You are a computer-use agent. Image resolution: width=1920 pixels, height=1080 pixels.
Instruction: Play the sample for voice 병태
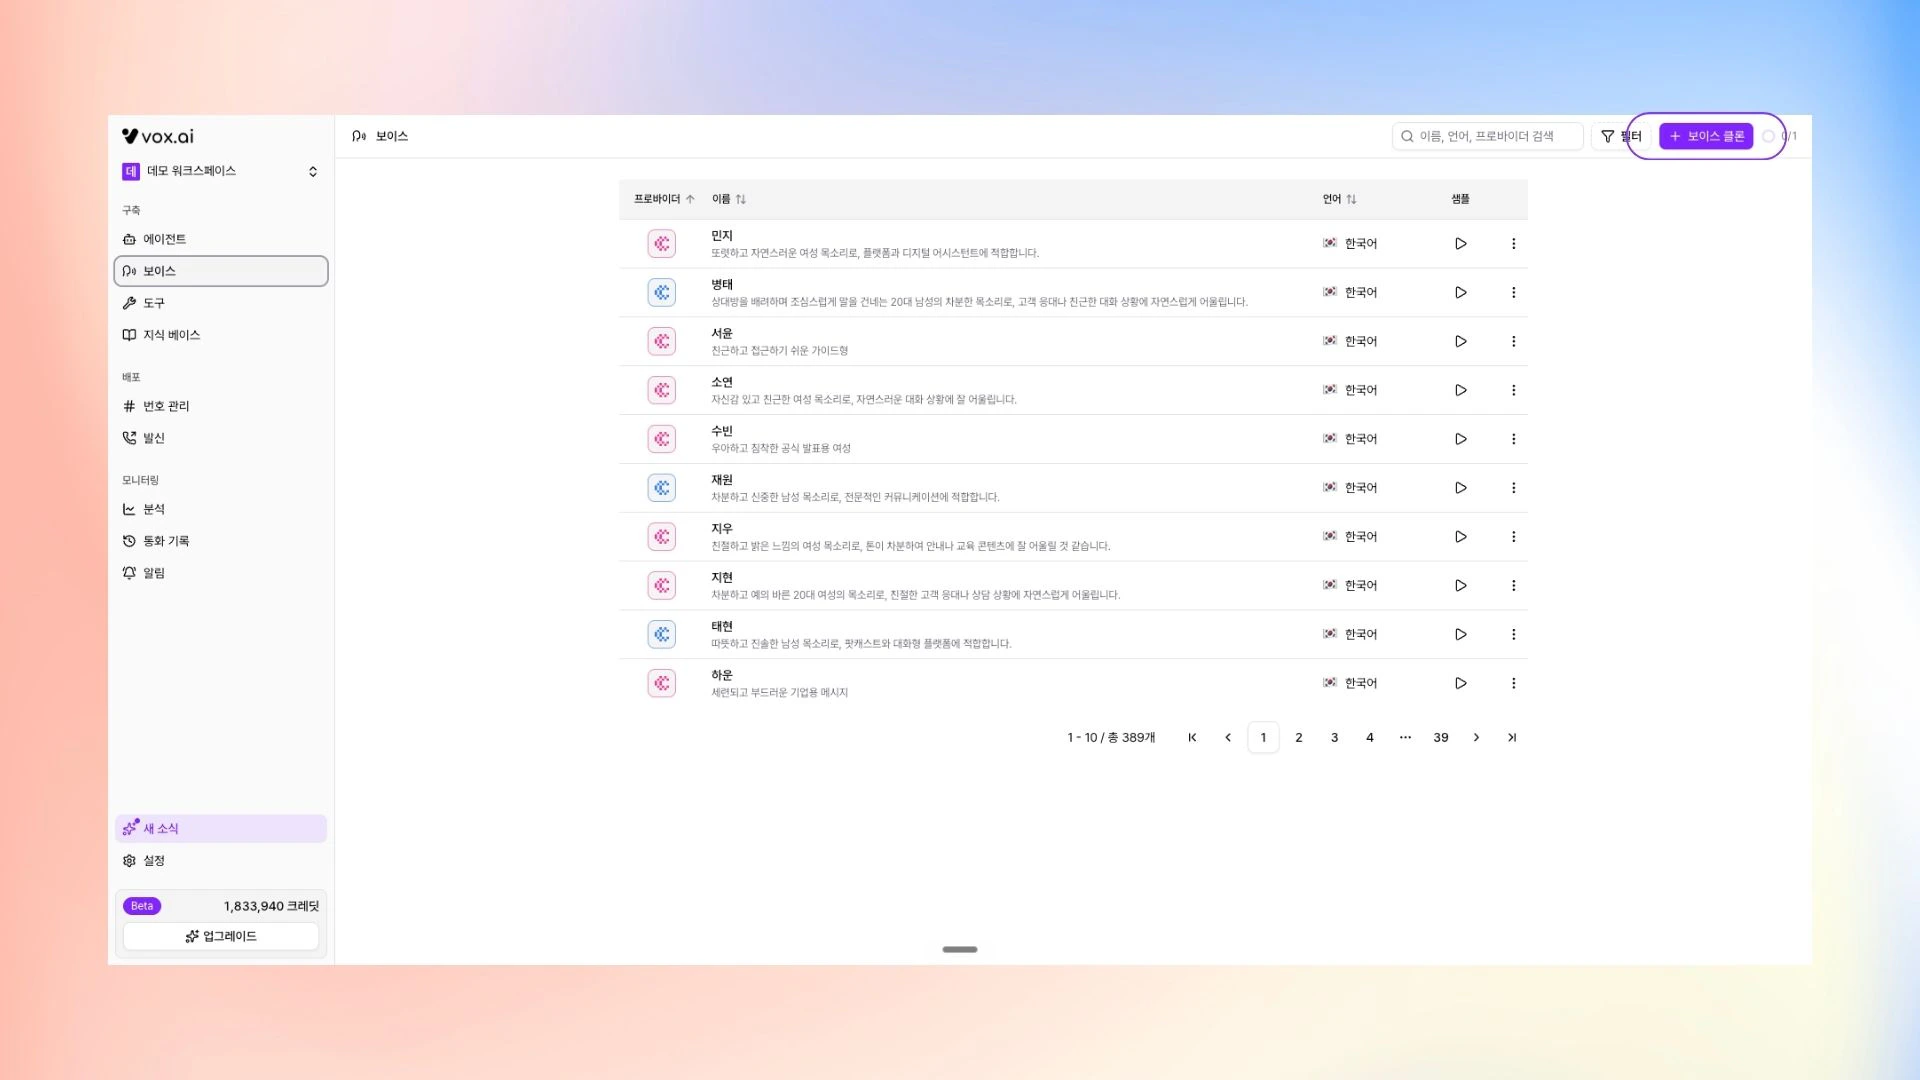tap(1460, 293)
